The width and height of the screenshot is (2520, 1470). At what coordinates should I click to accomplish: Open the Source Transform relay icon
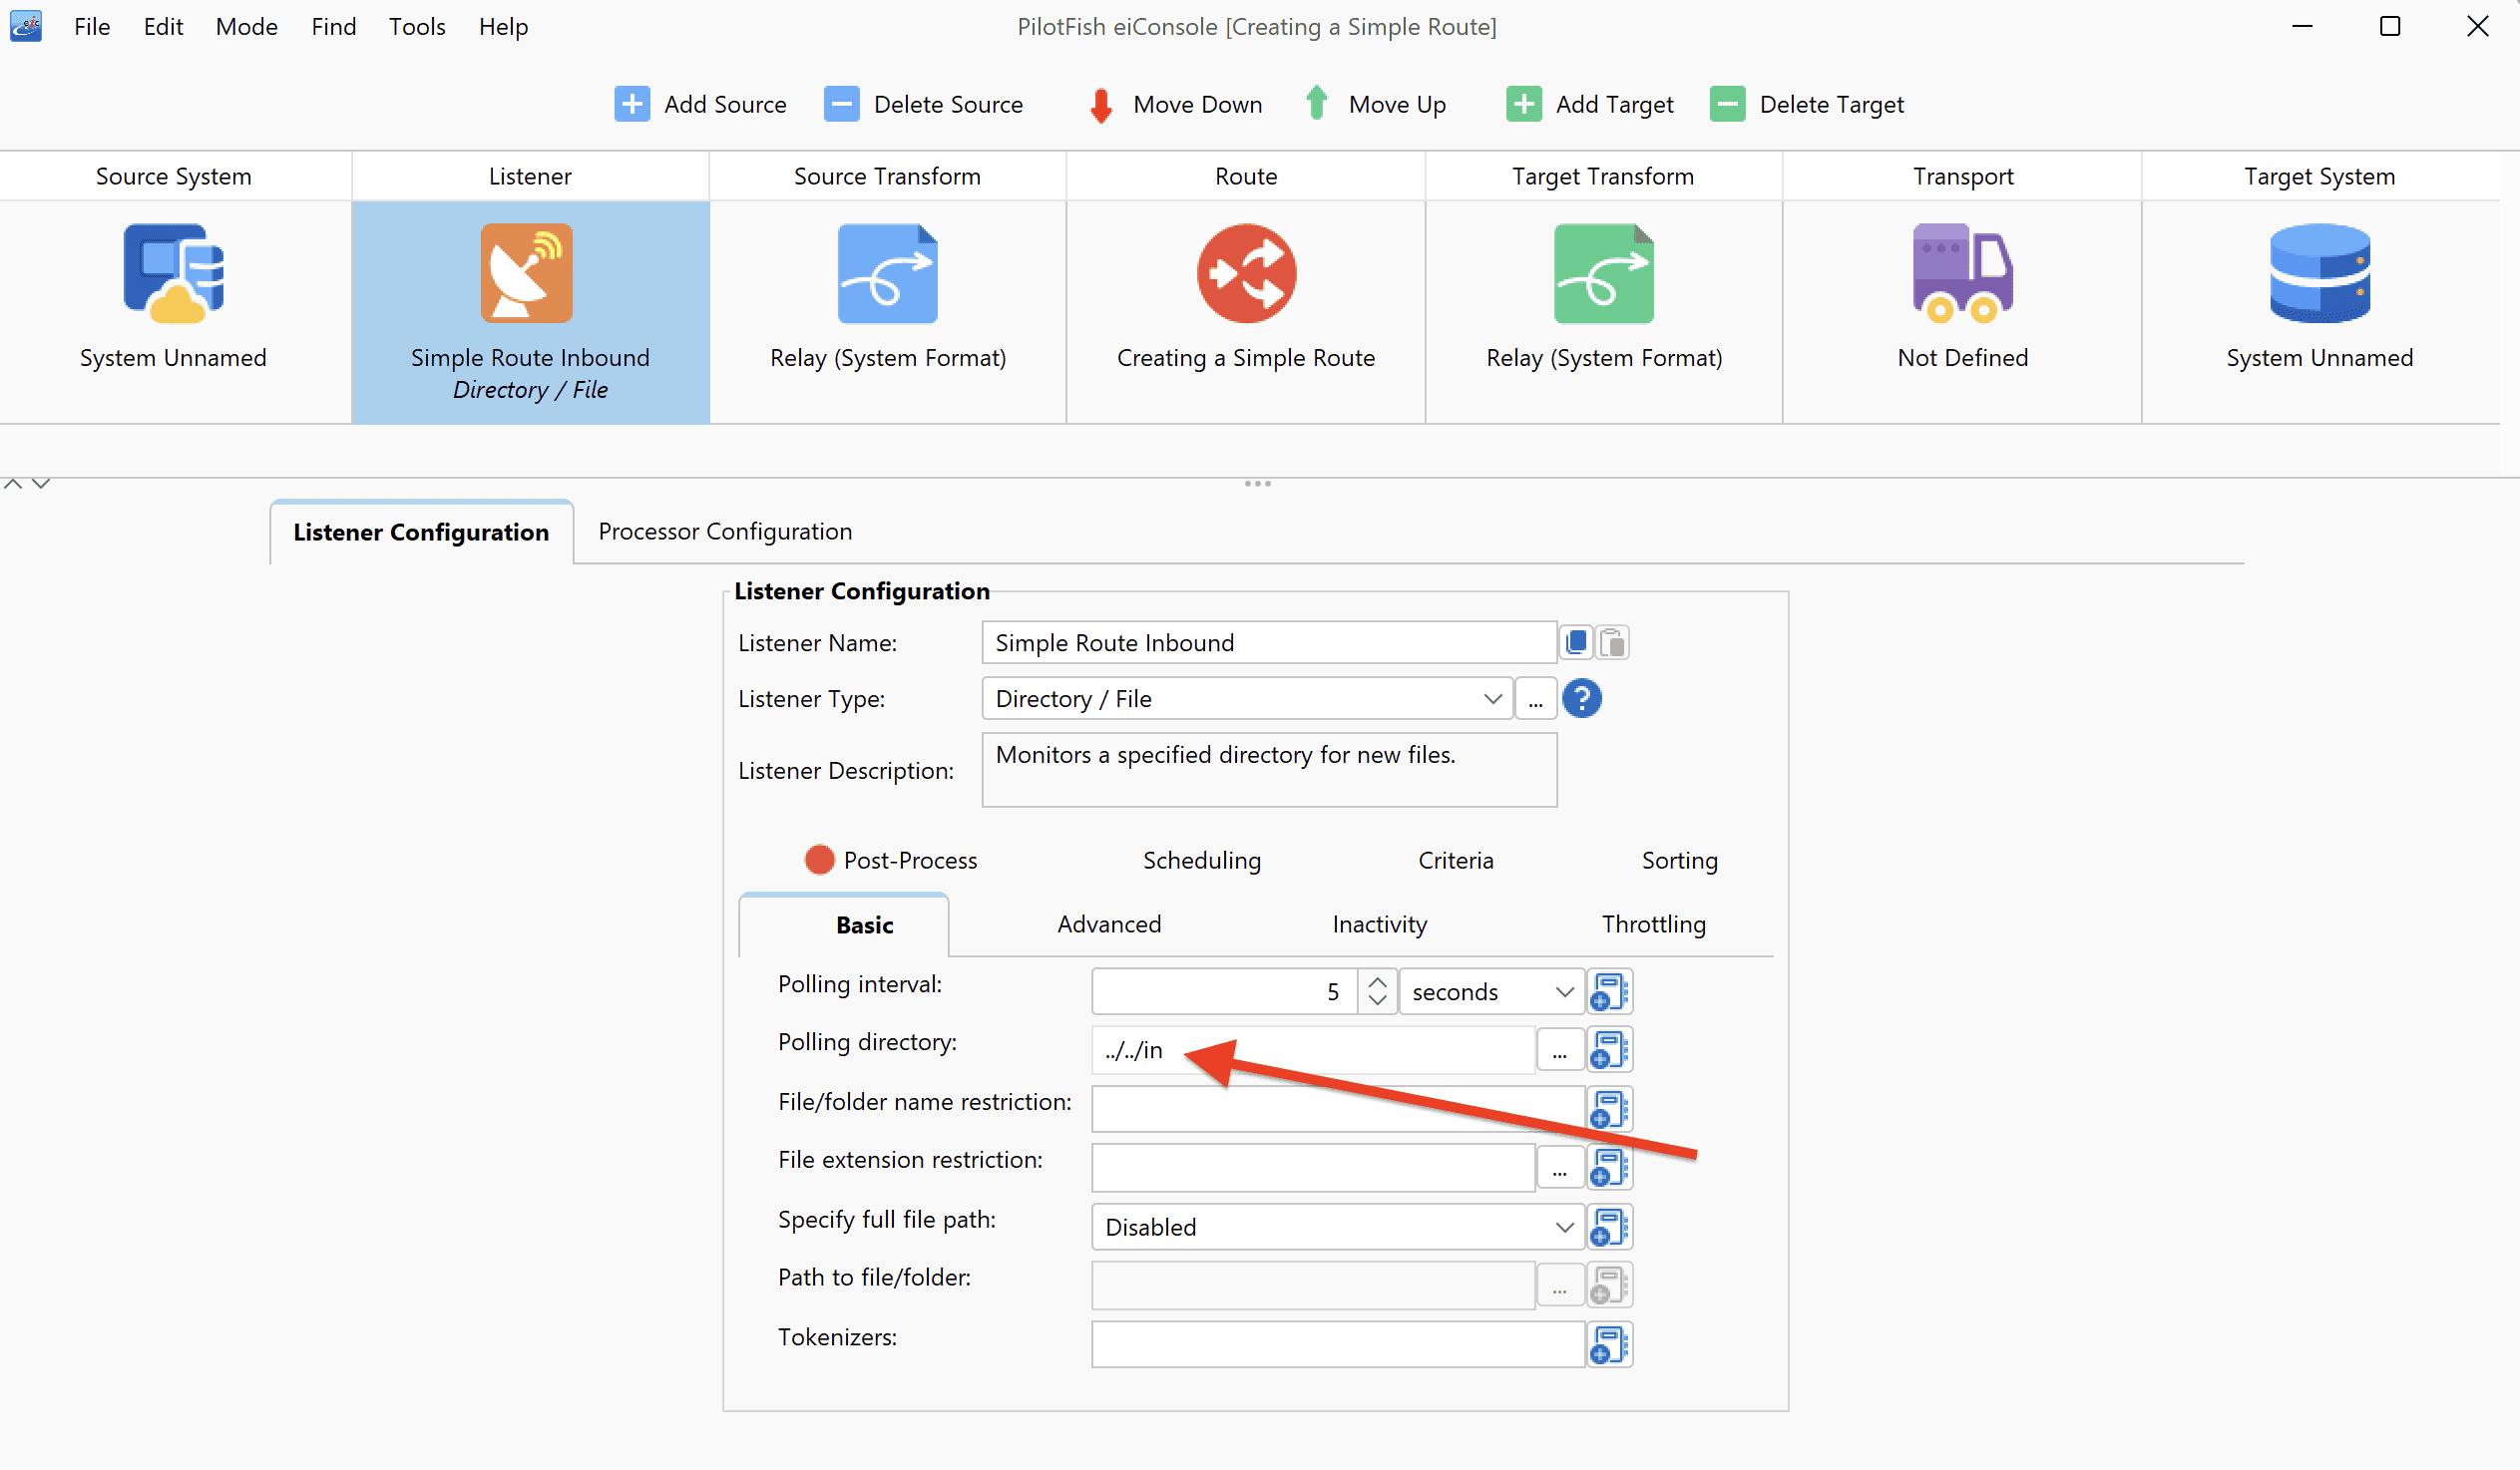pyautogui.click(x=887, y=273)
